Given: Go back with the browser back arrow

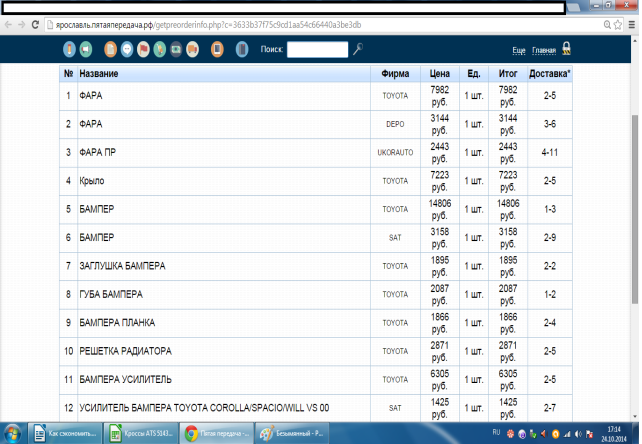Looking at the screenshot, I should [x=8, y=25].
